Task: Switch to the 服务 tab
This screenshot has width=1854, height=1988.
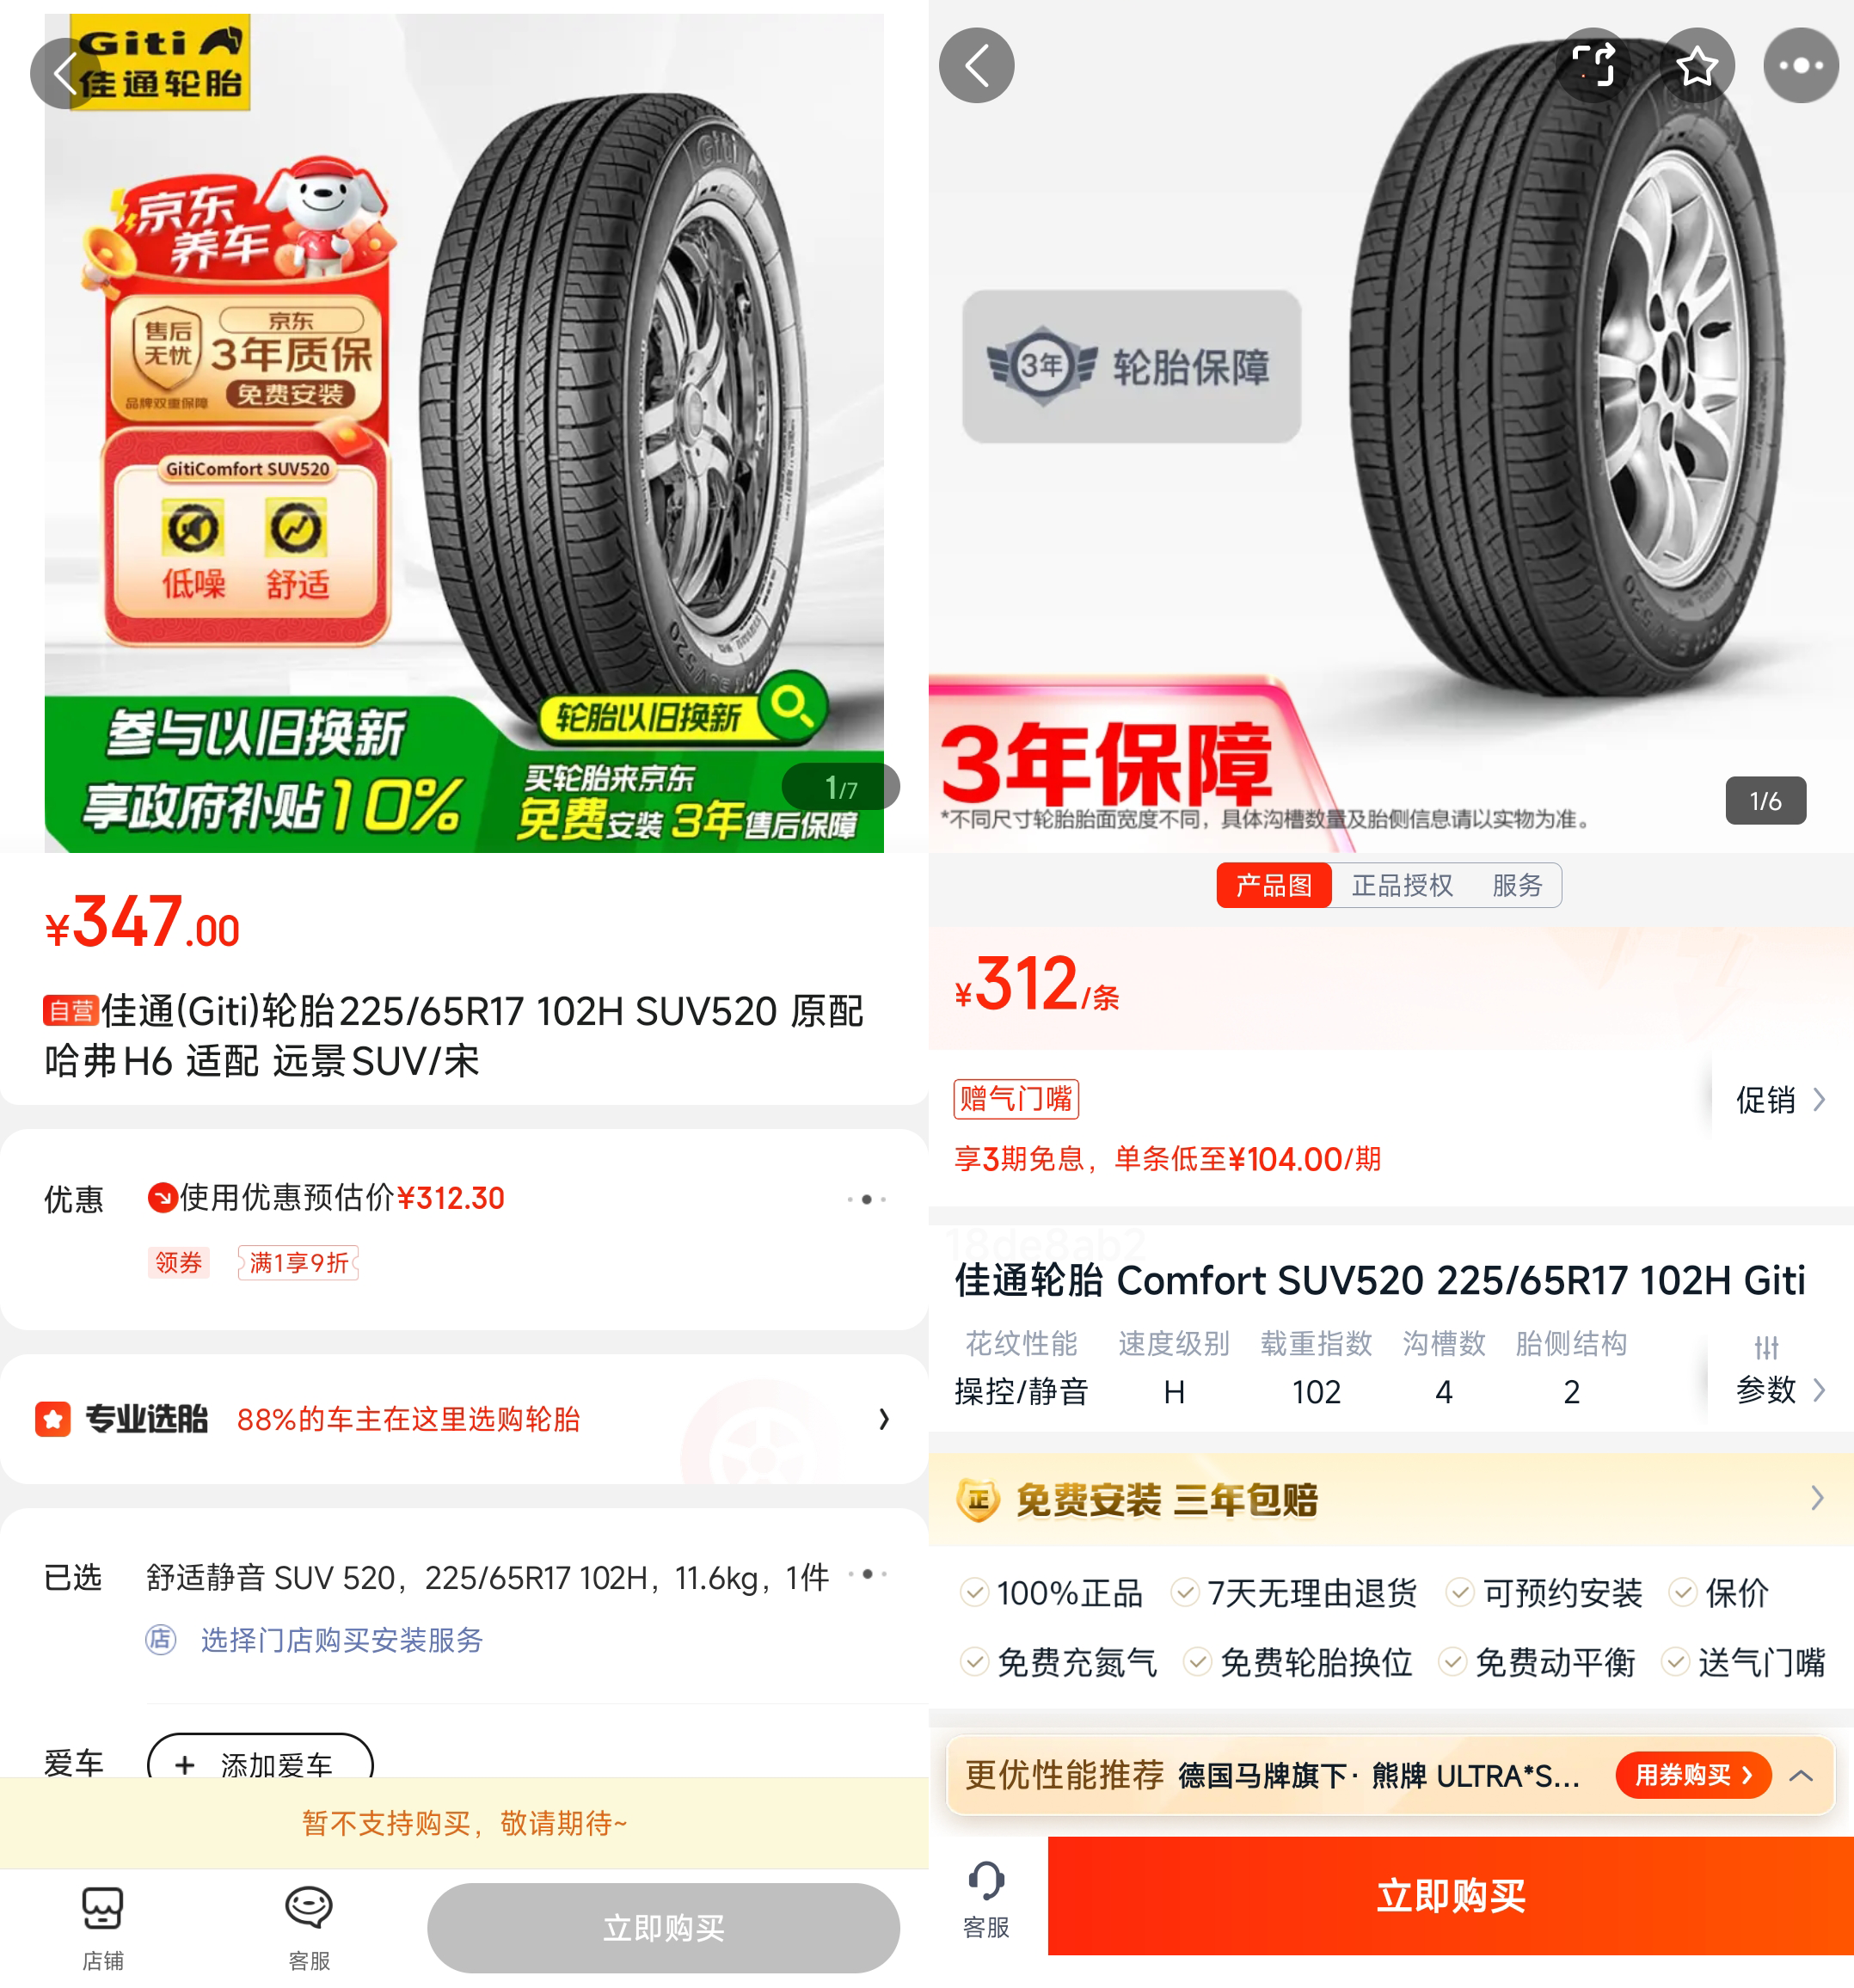Action: click(1517, 885)
